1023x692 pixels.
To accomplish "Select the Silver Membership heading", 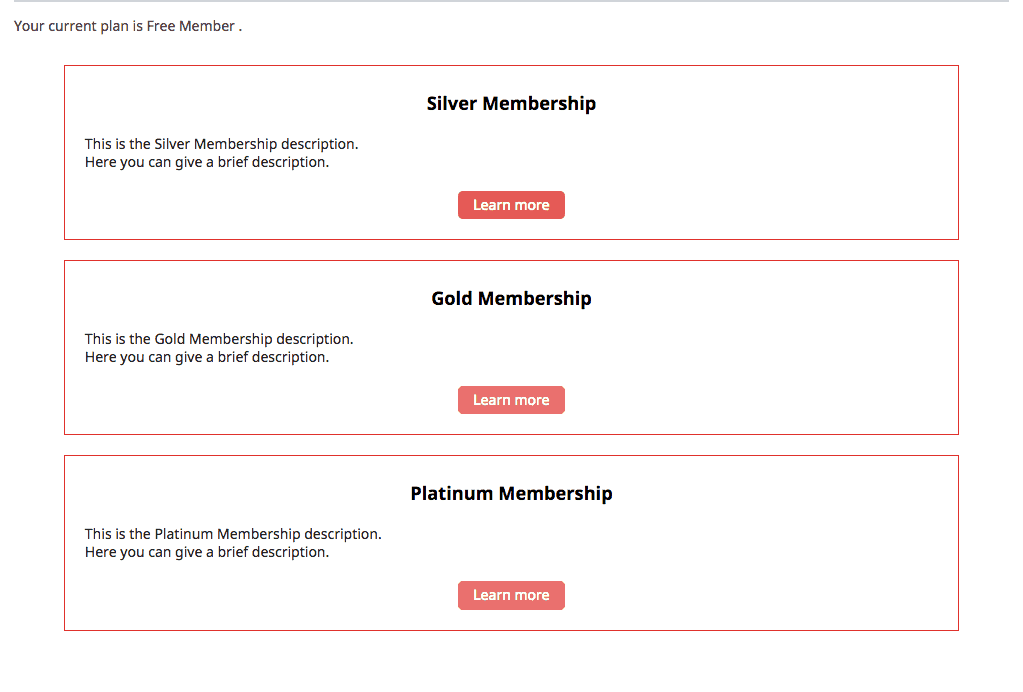I will tap(511, 103).
